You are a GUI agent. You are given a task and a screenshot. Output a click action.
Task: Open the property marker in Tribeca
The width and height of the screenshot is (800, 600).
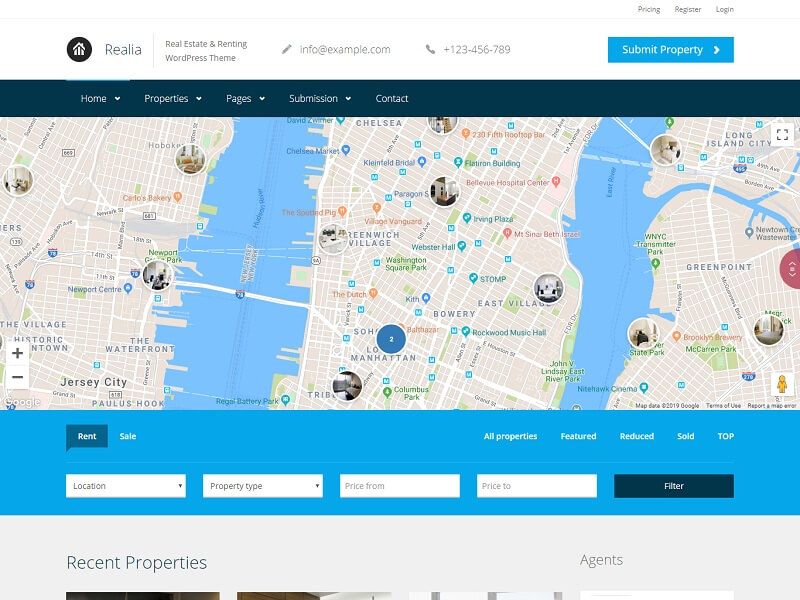347,385
